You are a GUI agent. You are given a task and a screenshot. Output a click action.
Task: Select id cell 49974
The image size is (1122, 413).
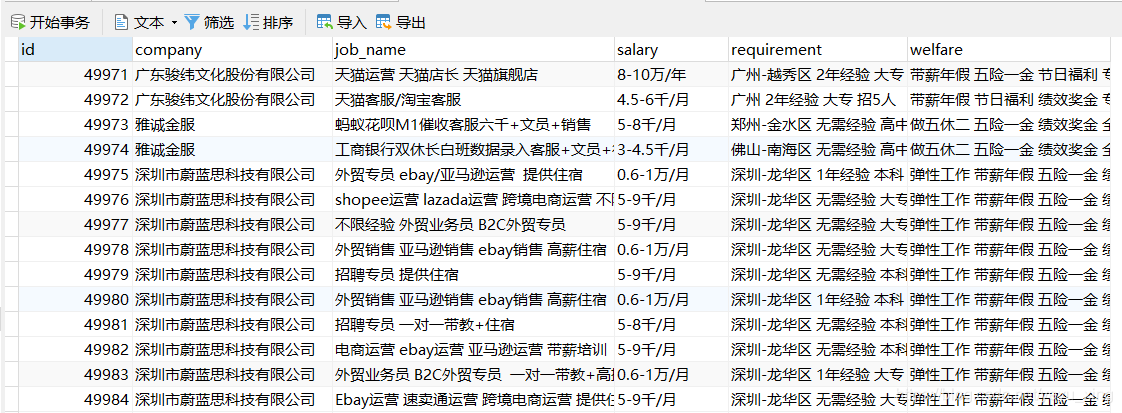[x=75, y=150]
